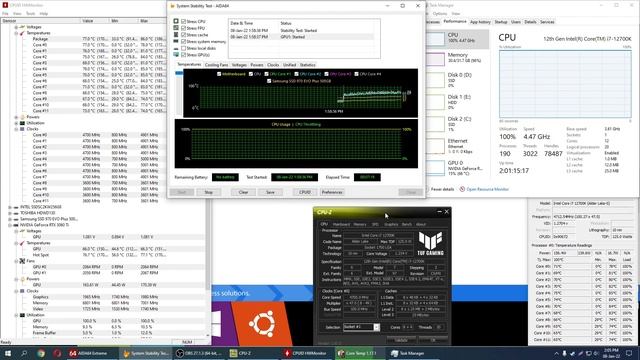Switch to the Powers tab in AIDA64
This screenshot has width=640, height=360.
(x=257, y=65)
